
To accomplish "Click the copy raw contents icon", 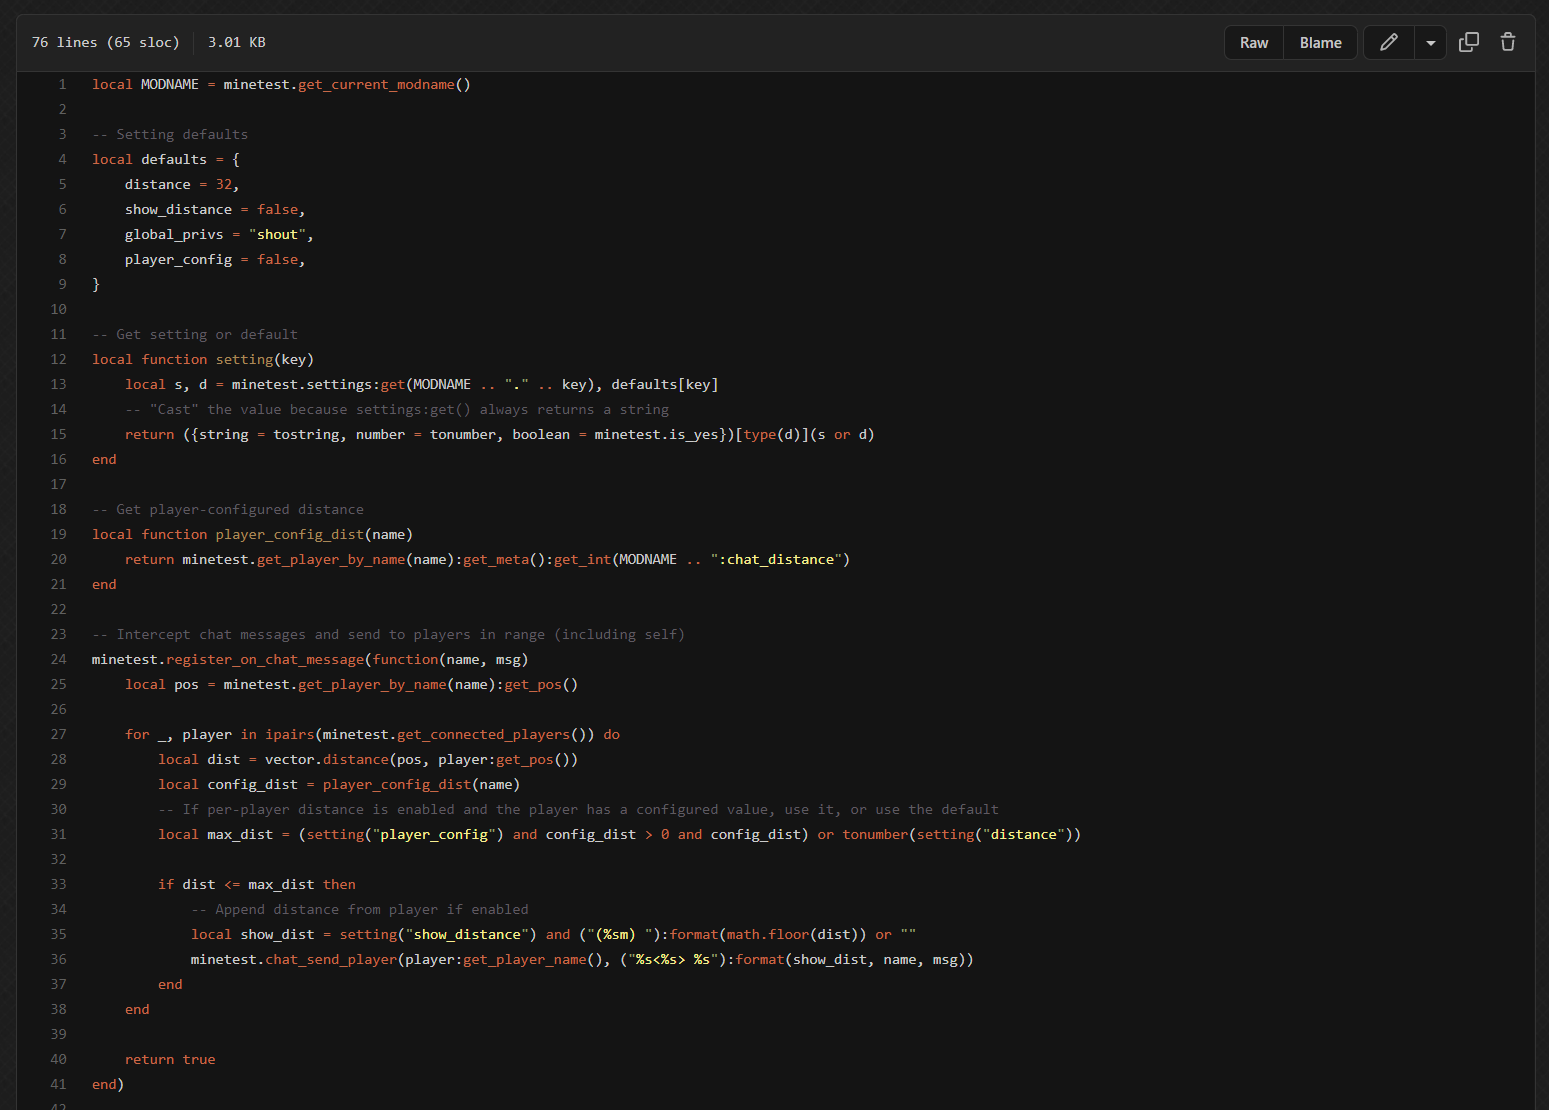I will click(1468, 42).
